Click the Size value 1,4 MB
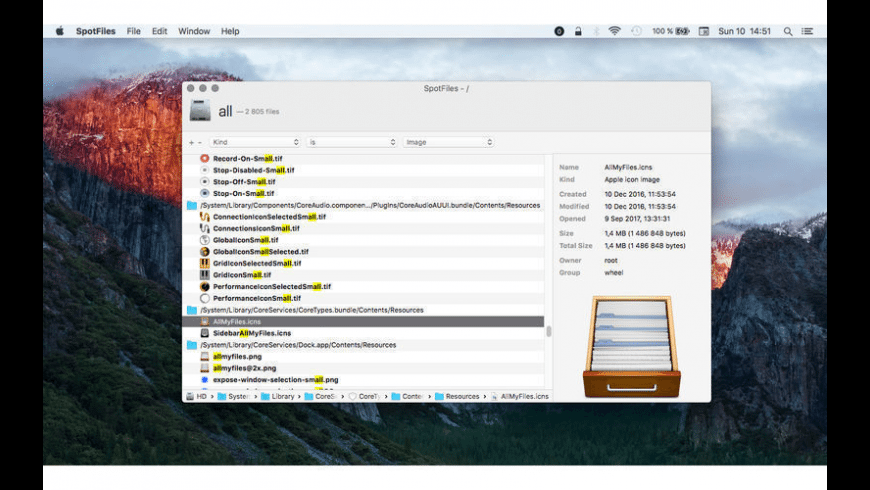The image size is (870, 490). point(645,233)
